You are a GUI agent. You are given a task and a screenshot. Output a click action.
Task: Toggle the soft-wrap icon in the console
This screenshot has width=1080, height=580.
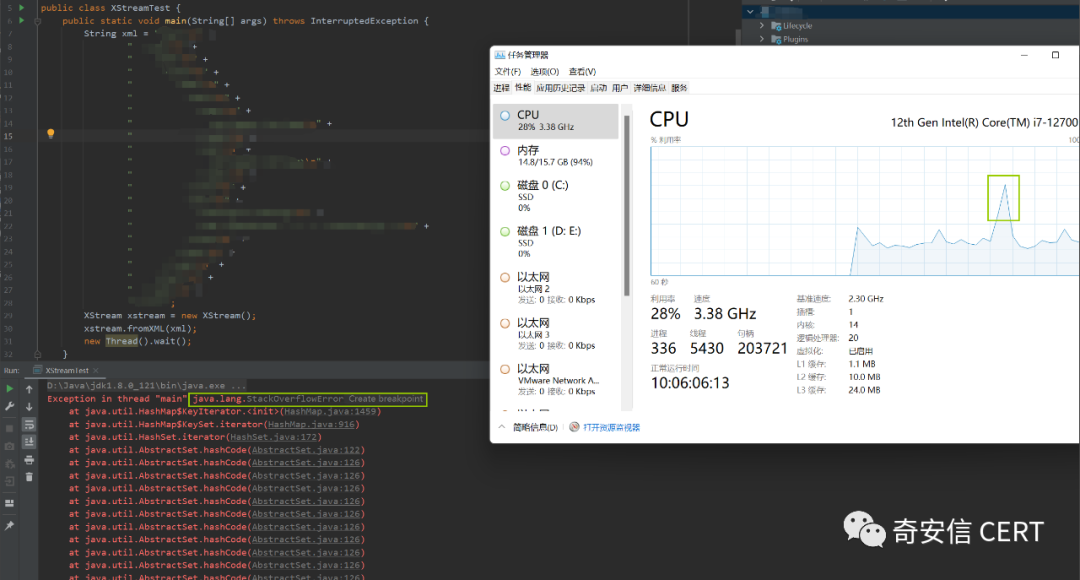pyautogui.click(x=29, y=425)
